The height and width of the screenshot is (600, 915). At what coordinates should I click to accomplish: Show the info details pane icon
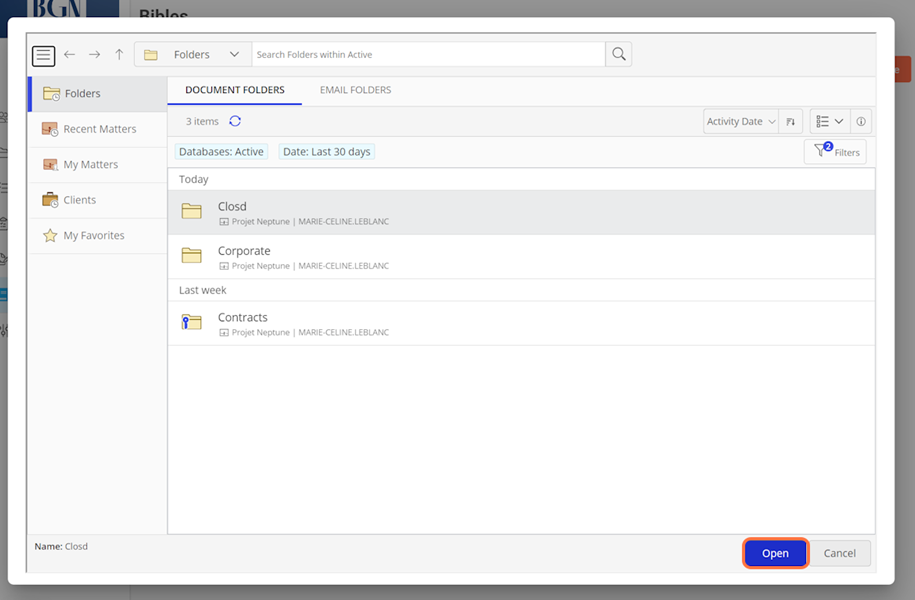(861, 122)
